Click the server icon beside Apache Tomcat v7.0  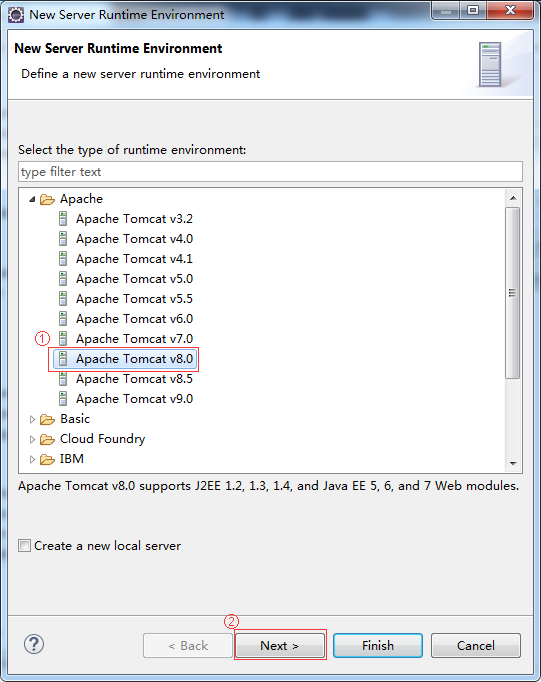(x=63, y=339)
